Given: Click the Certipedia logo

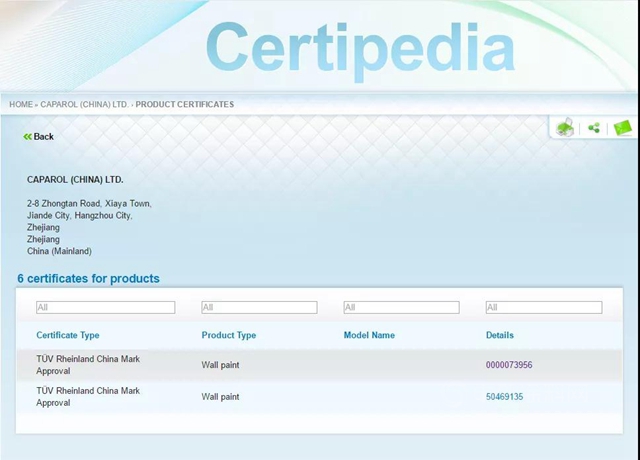Looking at the screenshot, I should pos(360,47).
